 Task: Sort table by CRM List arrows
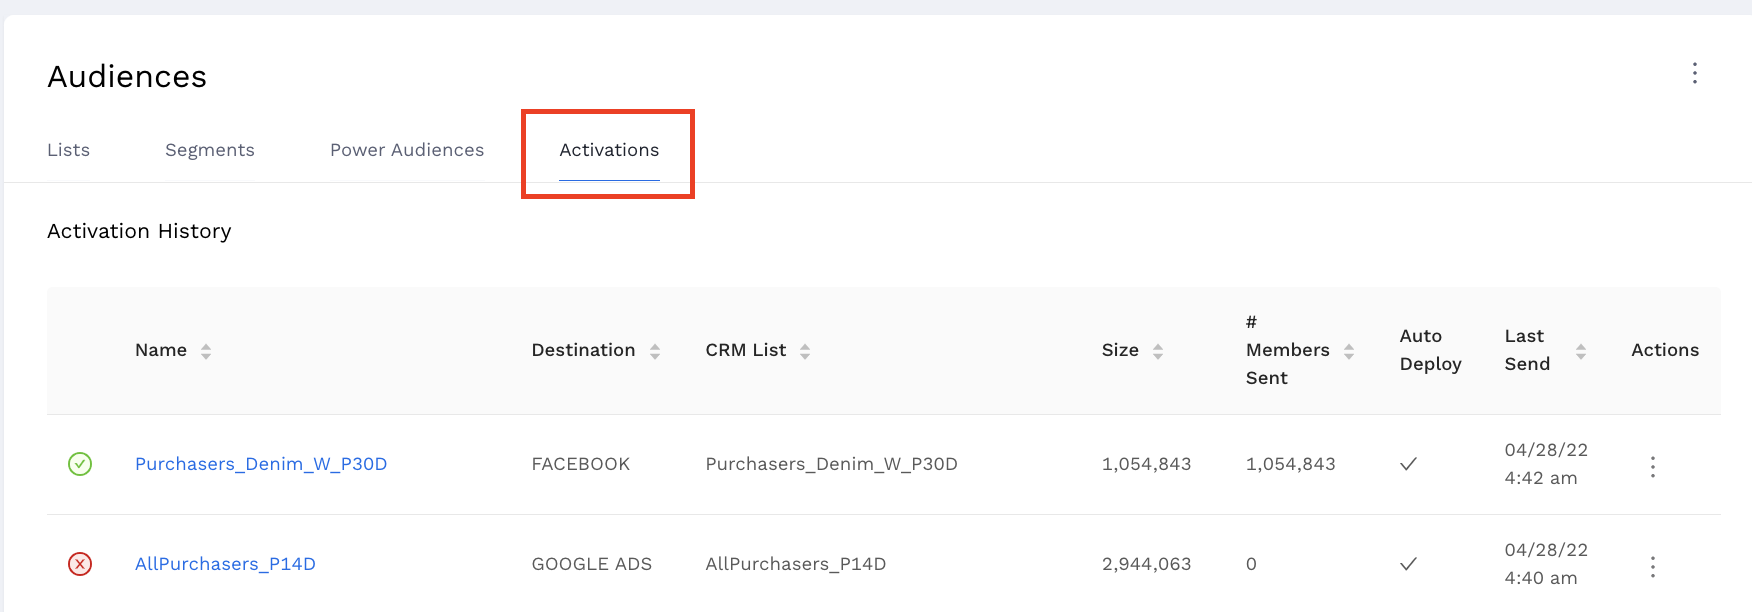tap(805, 351)
